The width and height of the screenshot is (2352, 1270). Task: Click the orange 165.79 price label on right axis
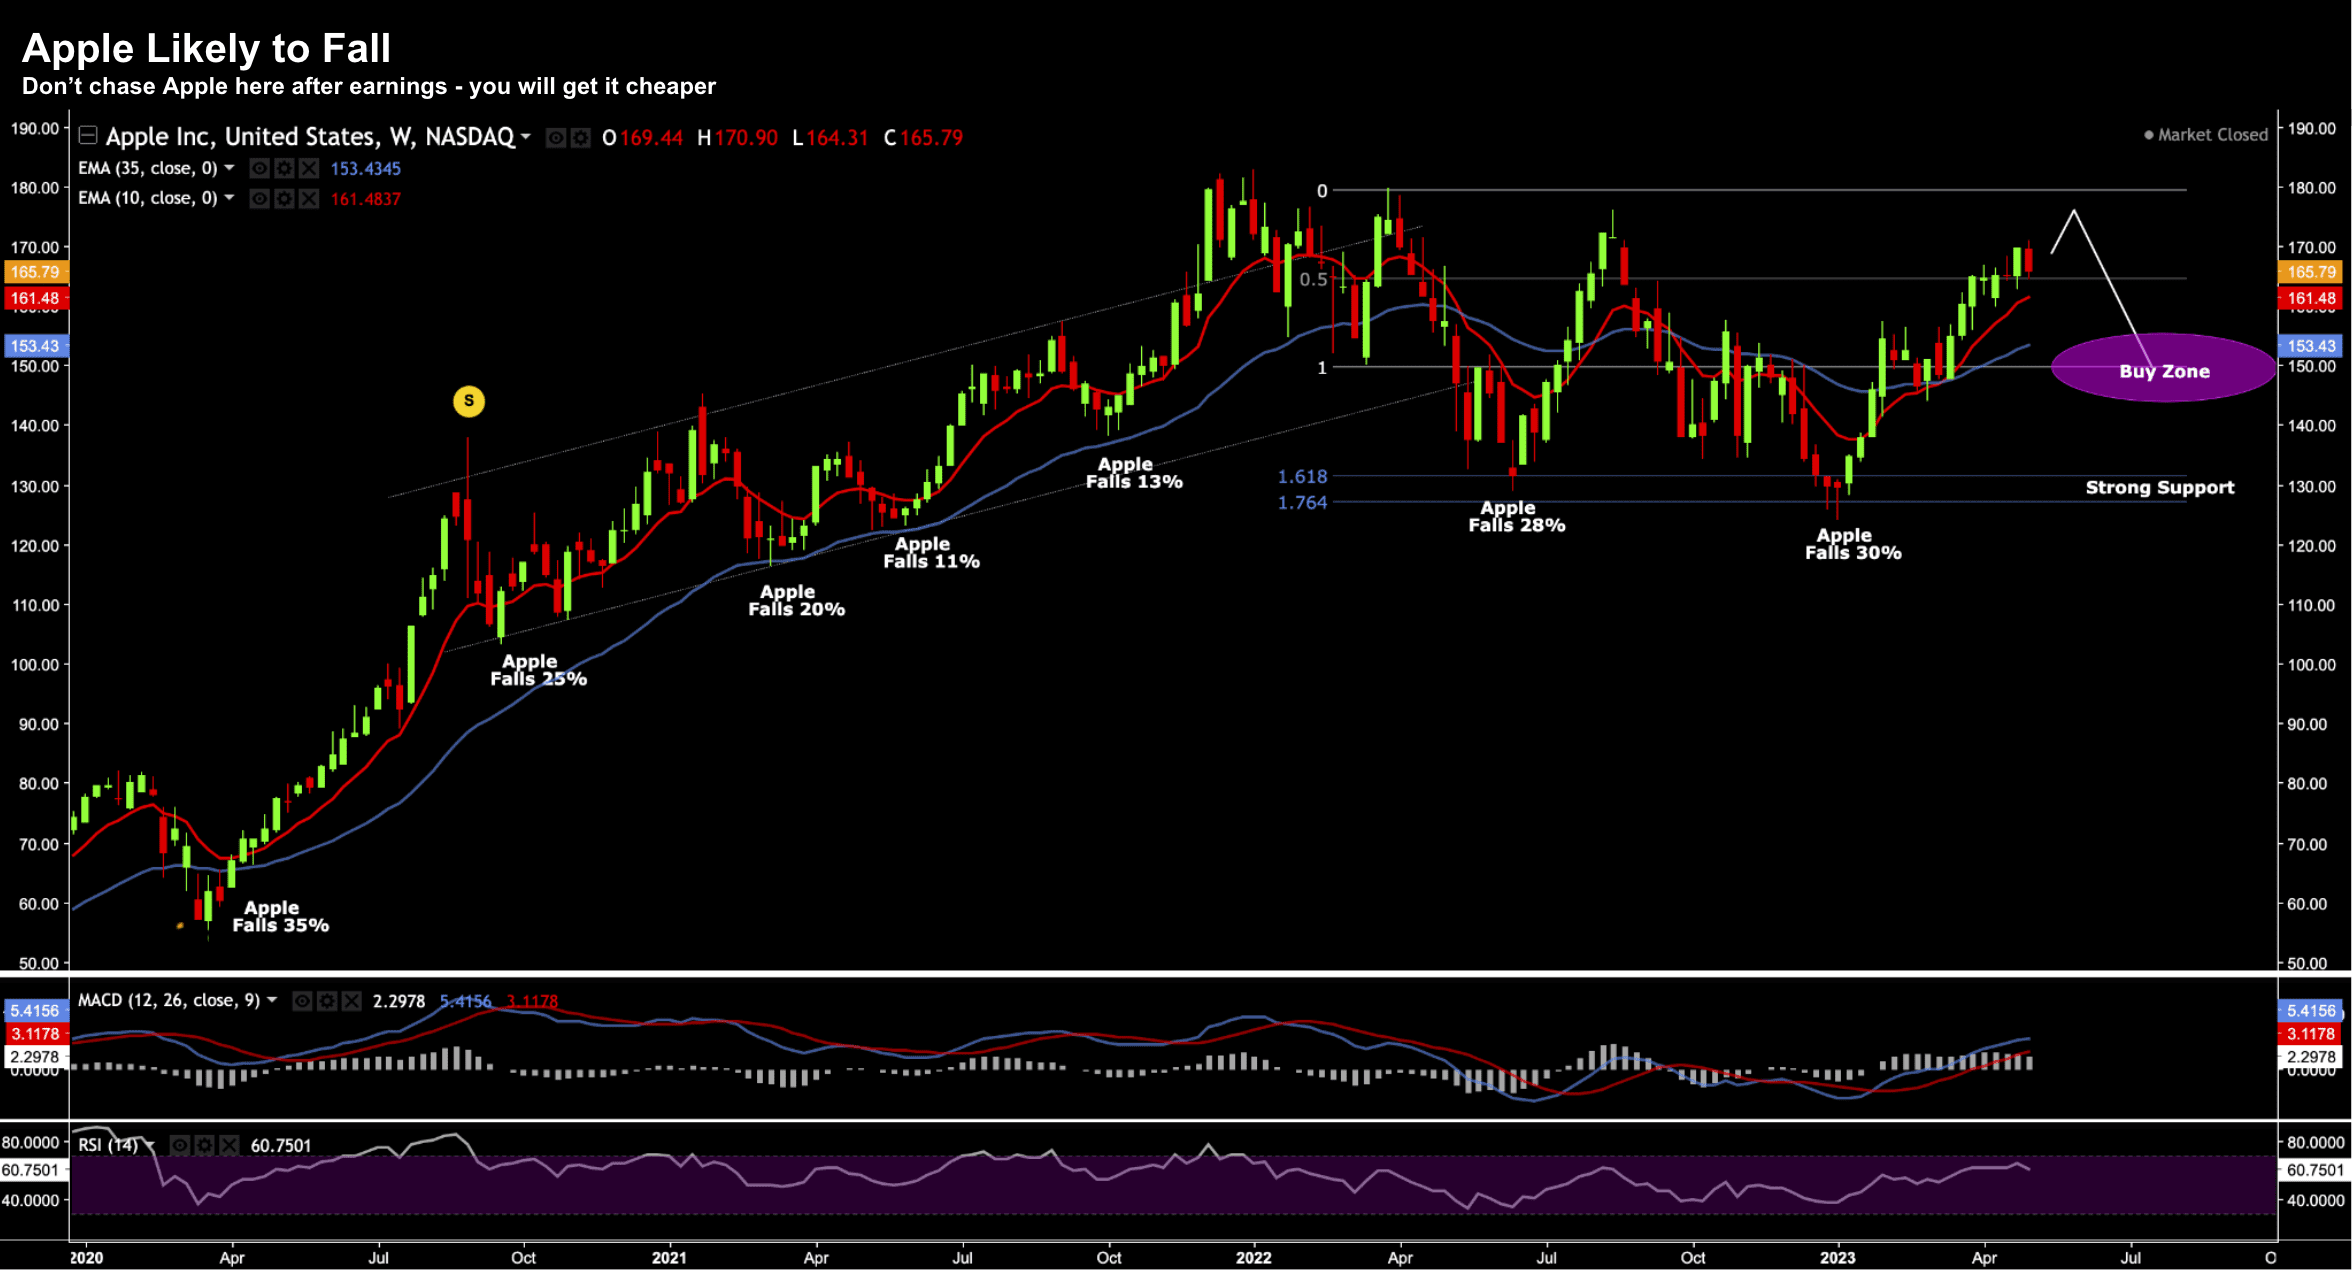(x=2311, y=272)
